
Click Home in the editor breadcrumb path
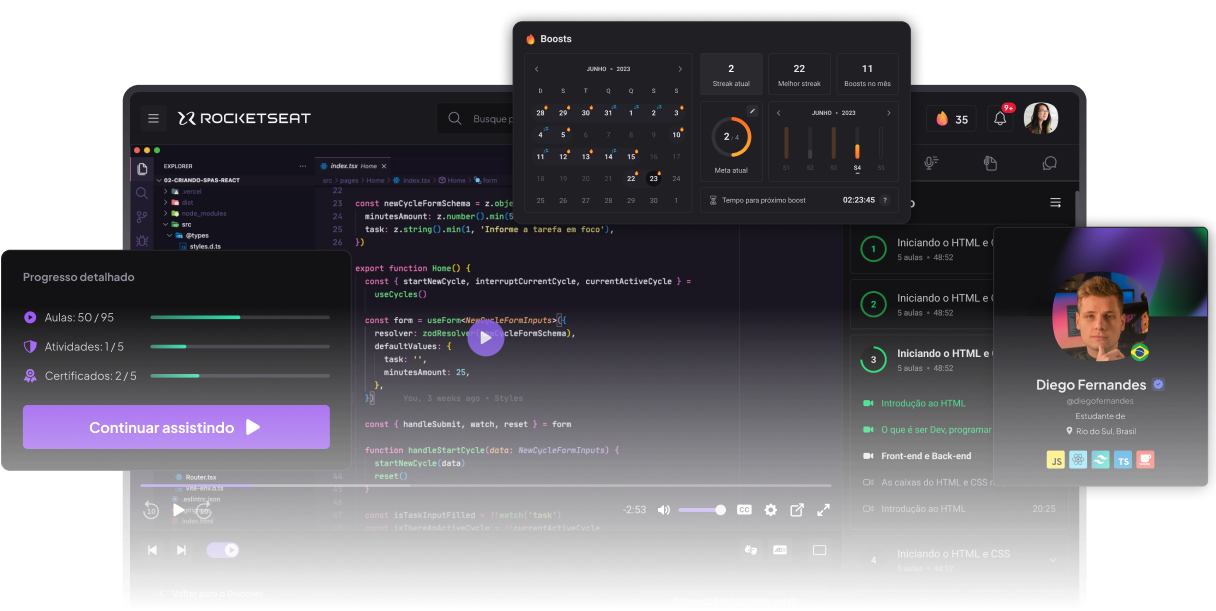(x=375, y=181)
